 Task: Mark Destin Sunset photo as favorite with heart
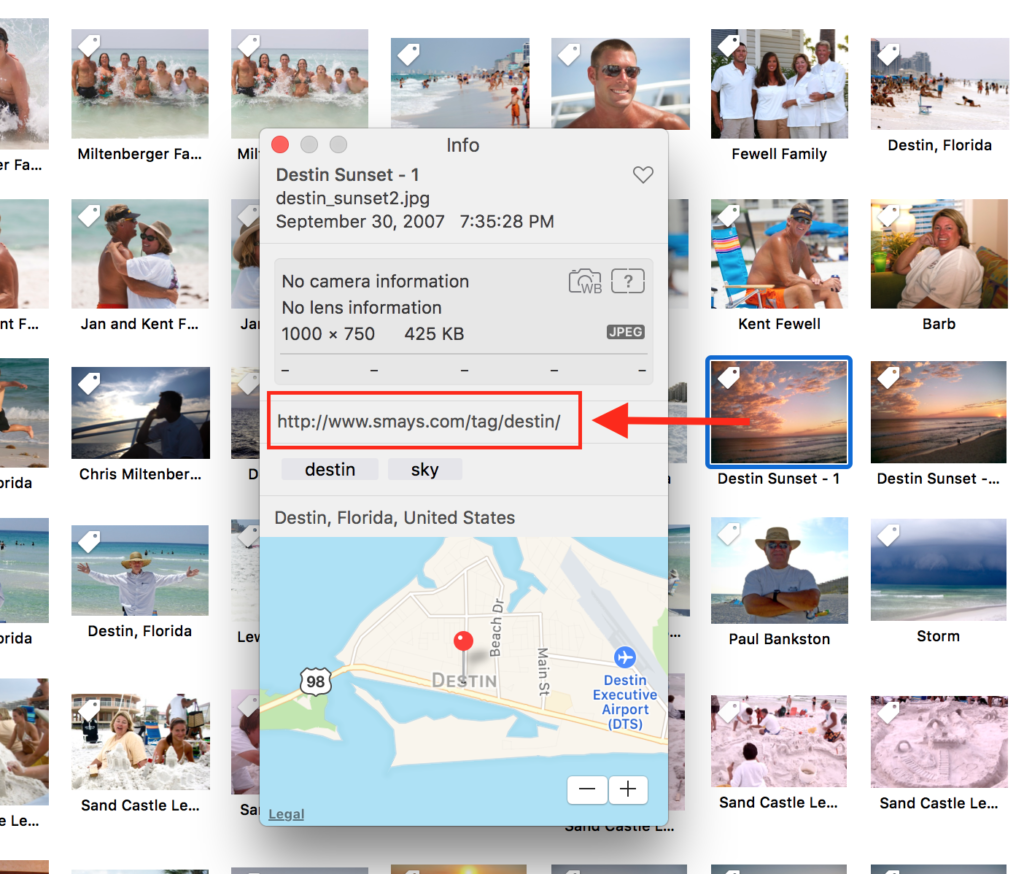pyautogui.click(x=643, y=174)
